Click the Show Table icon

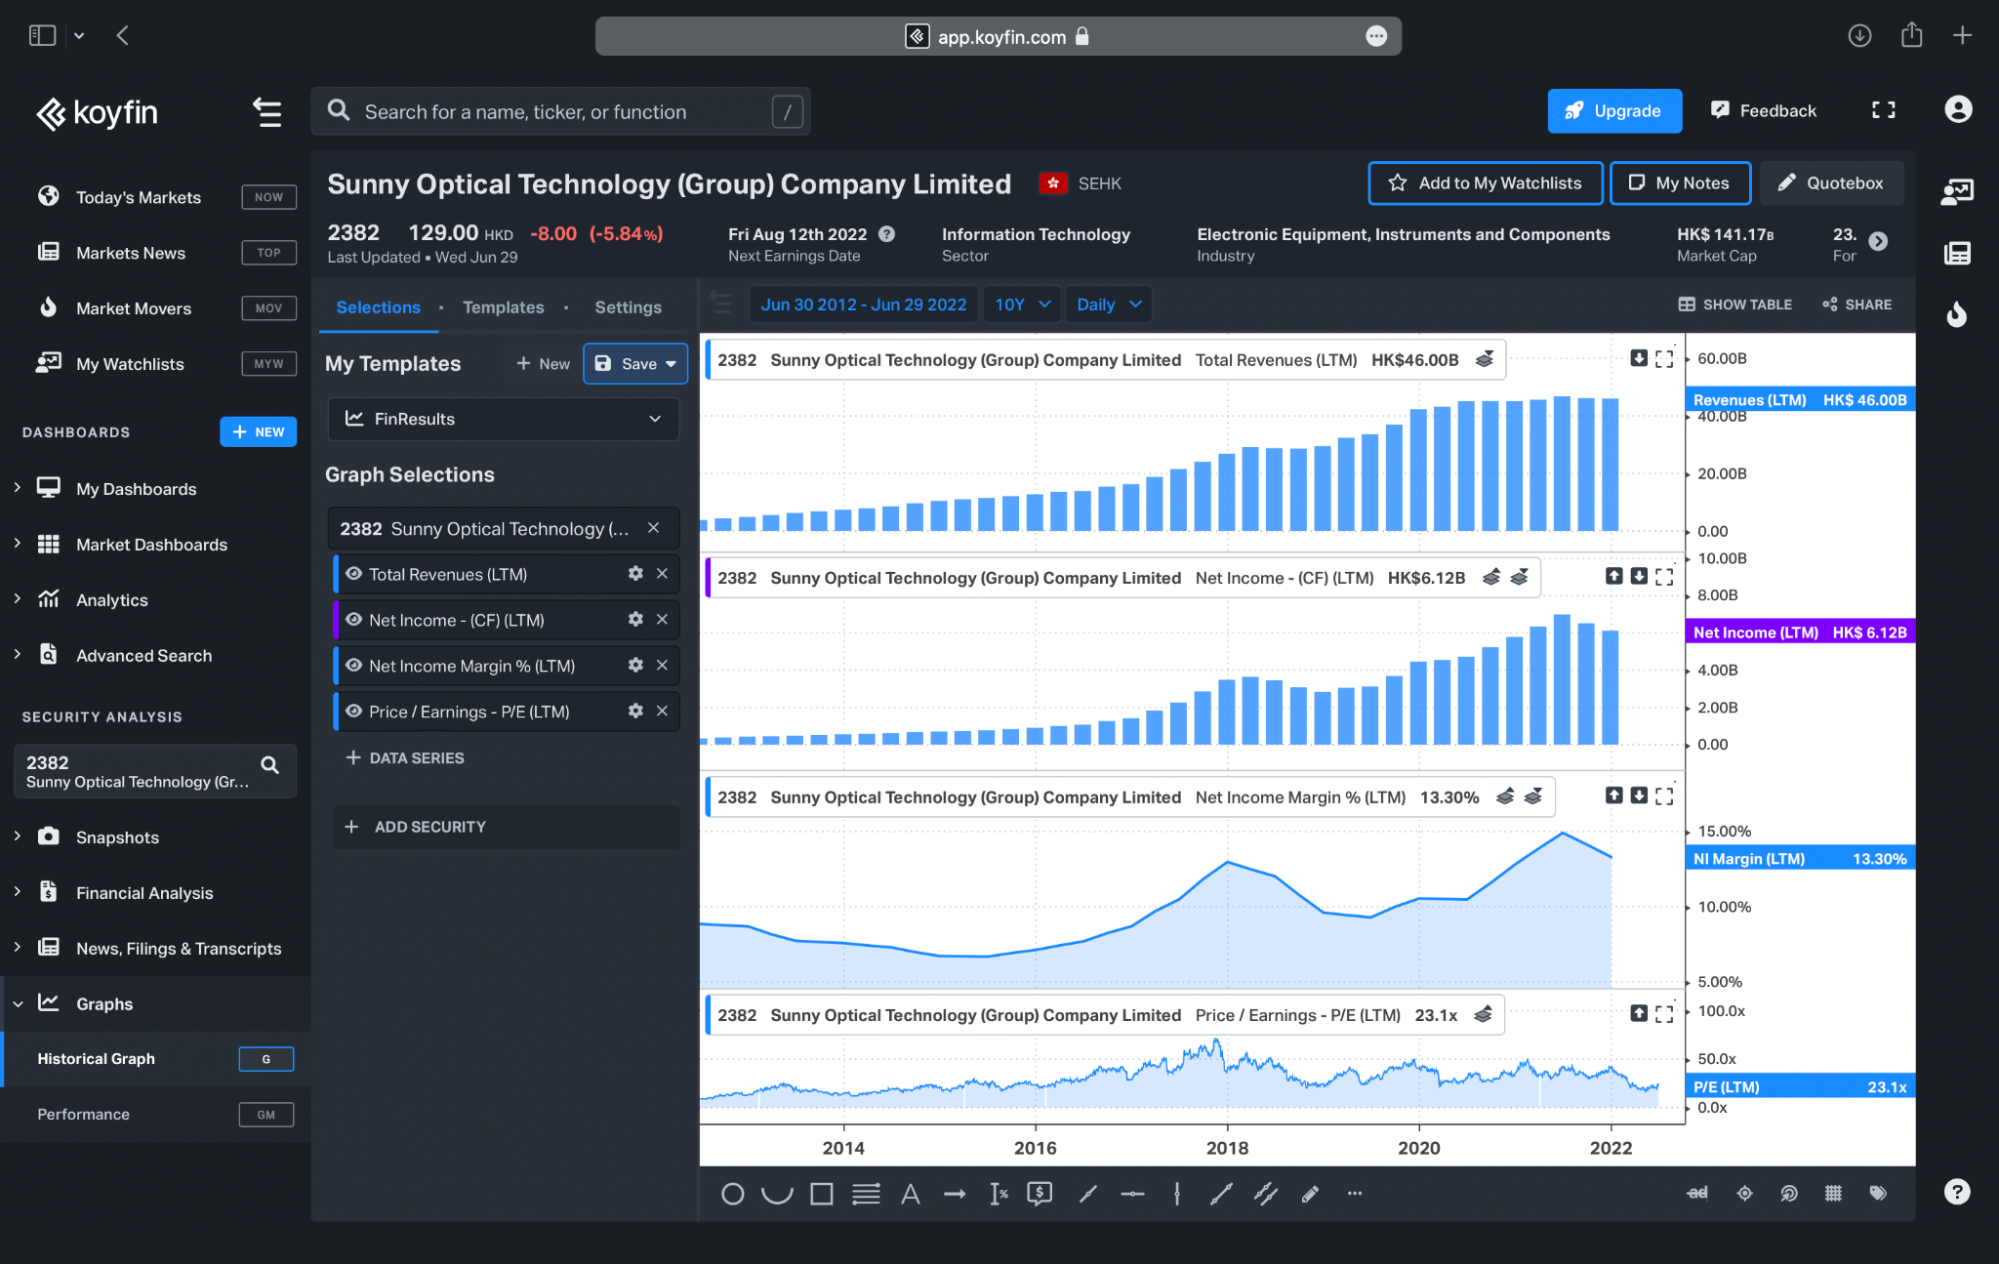pyautogui.click(x=1683, y=304)
